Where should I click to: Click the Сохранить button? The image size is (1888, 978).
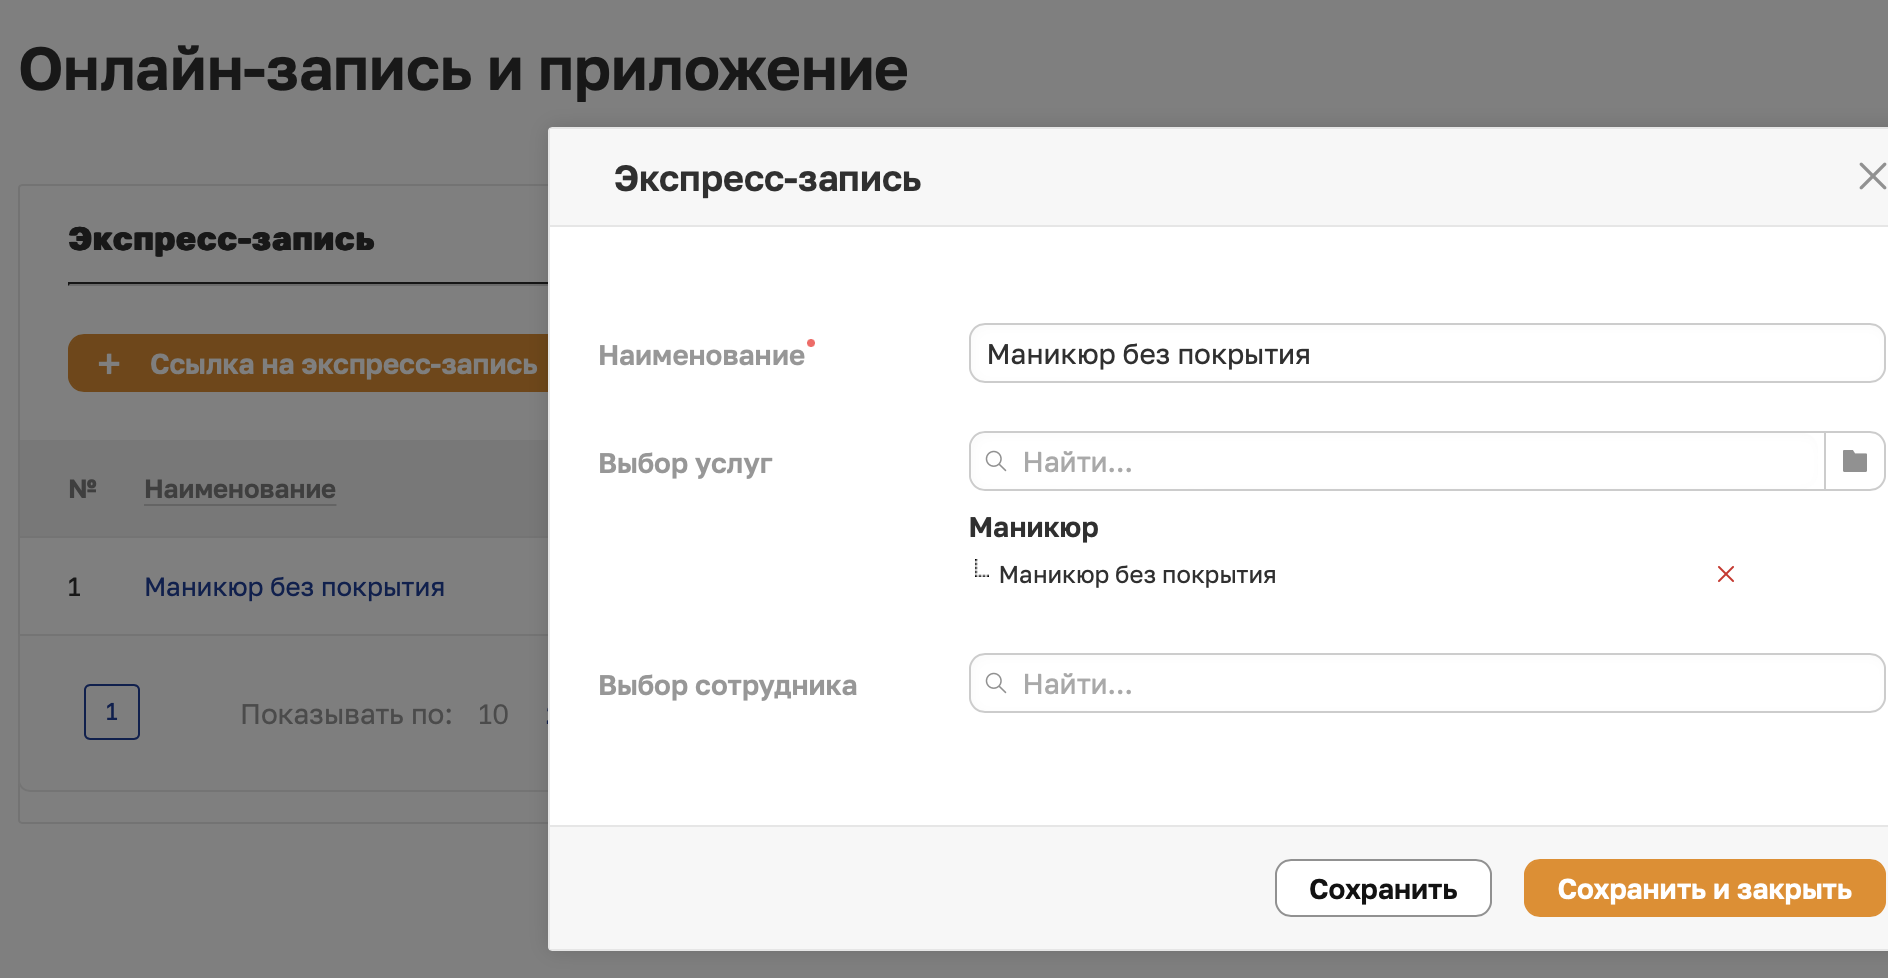coord(1383,888)
